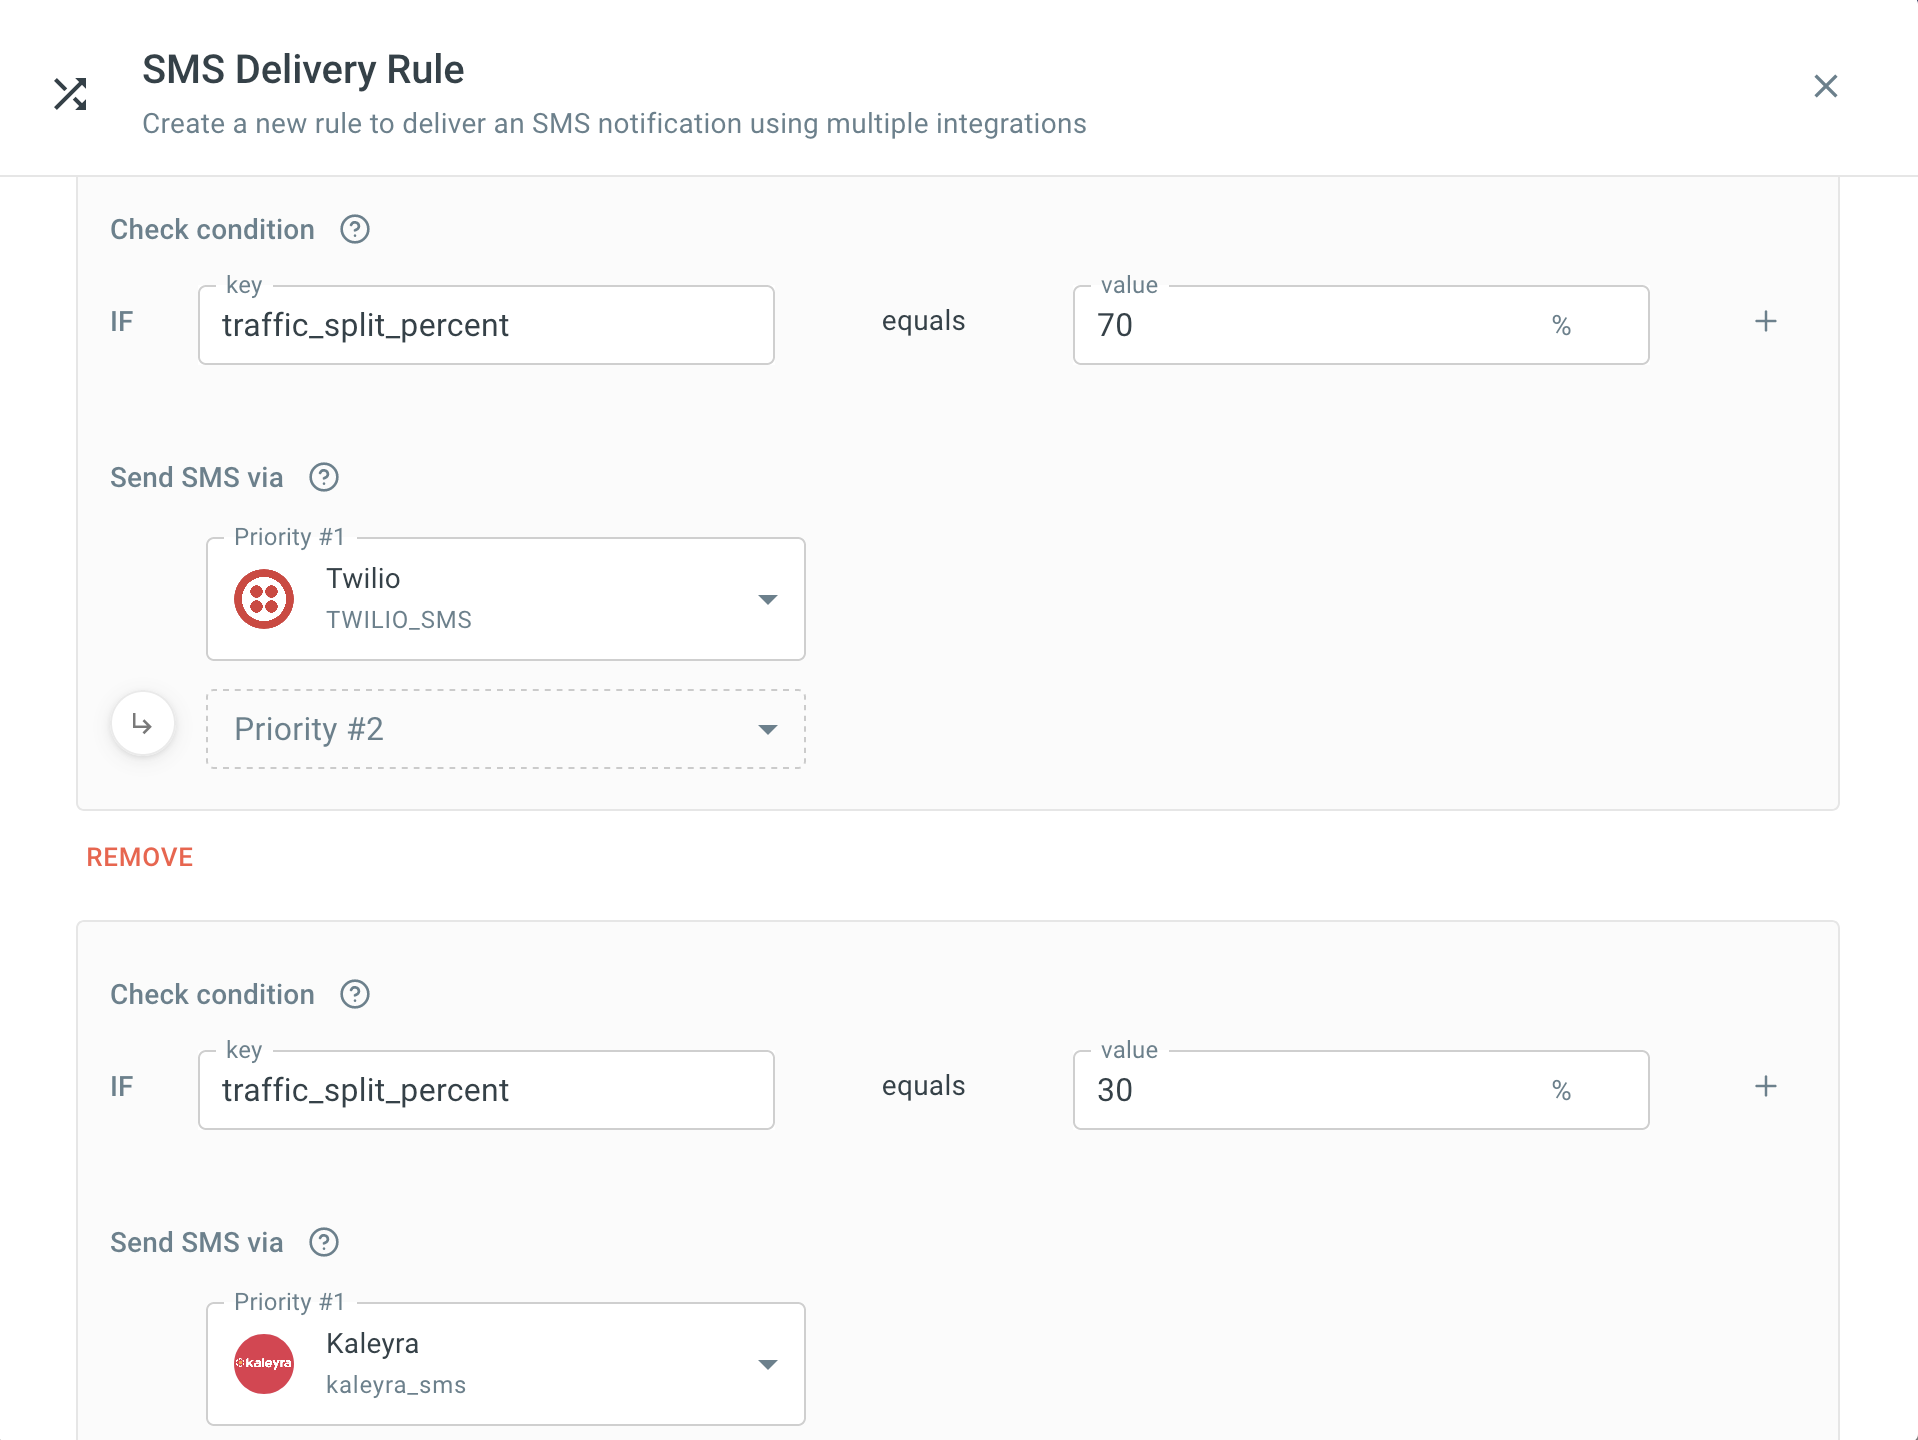Click the Twilio logo icon
The height and width of the screenshot is (1440, 1918).
coord(264,599)
